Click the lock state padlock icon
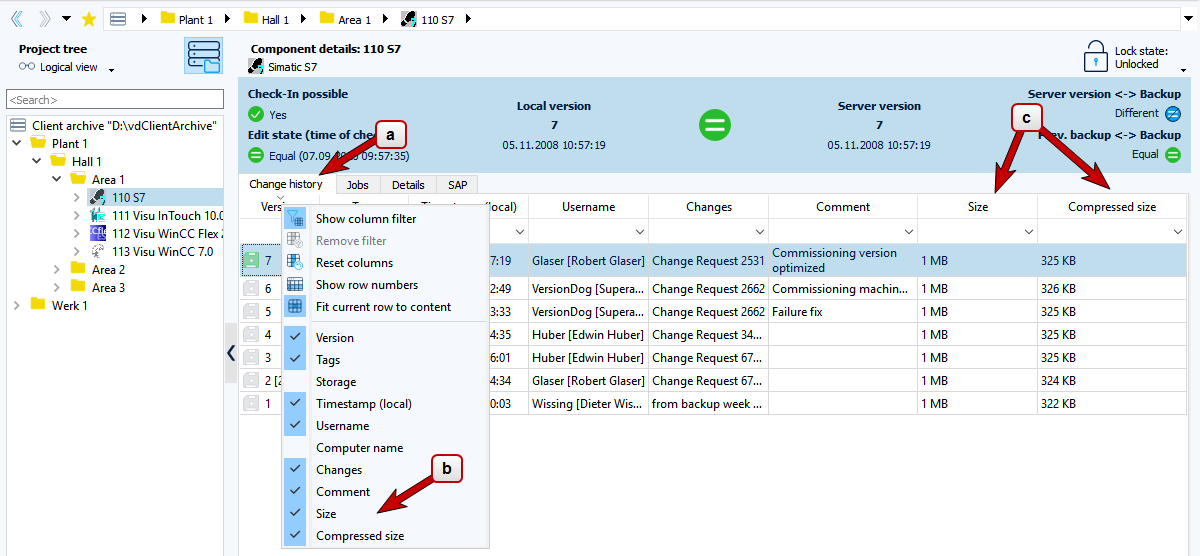1200x556 pixels. point(1097,56)
